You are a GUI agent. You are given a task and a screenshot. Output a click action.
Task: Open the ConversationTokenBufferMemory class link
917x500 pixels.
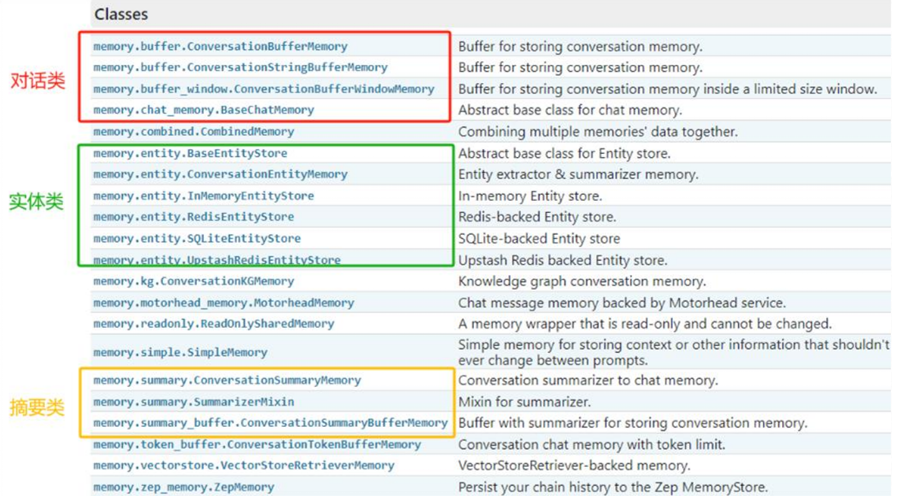click(257, 445)
